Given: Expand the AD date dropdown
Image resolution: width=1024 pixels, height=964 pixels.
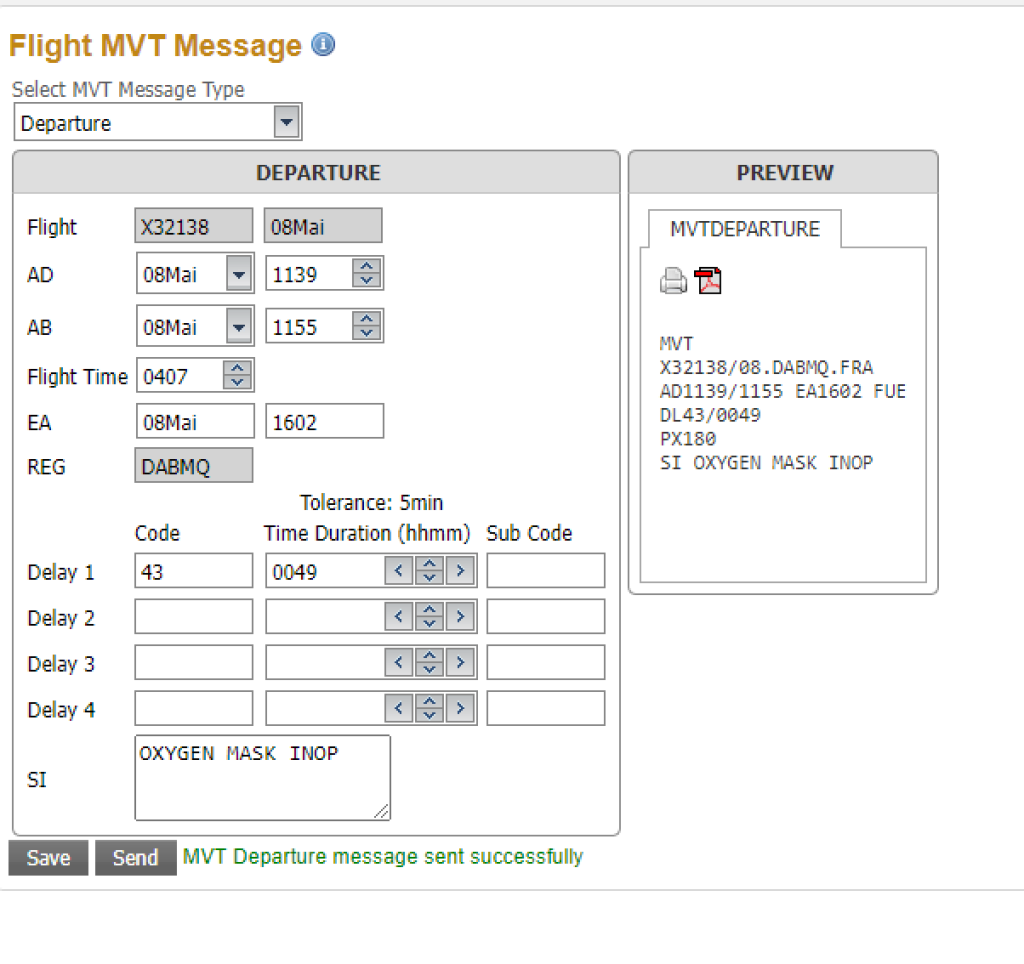Looking at the screenshot, I should pyautogui.click(x=239, y=274).
